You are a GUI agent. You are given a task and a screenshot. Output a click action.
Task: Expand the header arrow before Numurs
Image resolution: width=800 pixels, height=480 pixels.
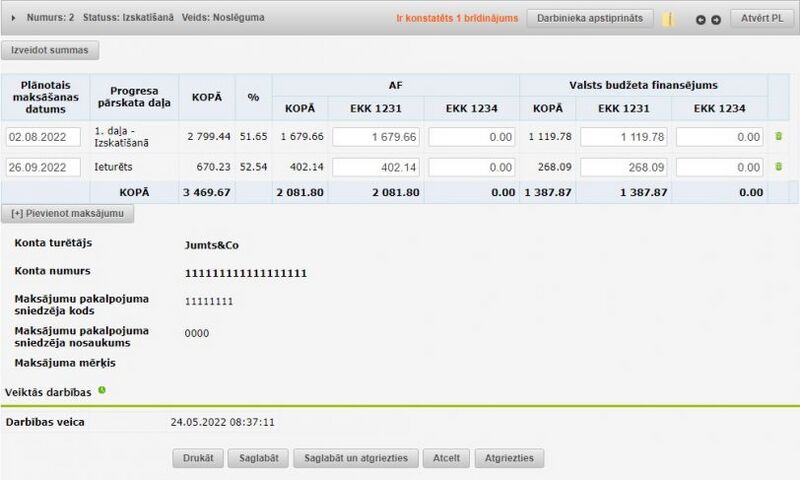[12, 18]
